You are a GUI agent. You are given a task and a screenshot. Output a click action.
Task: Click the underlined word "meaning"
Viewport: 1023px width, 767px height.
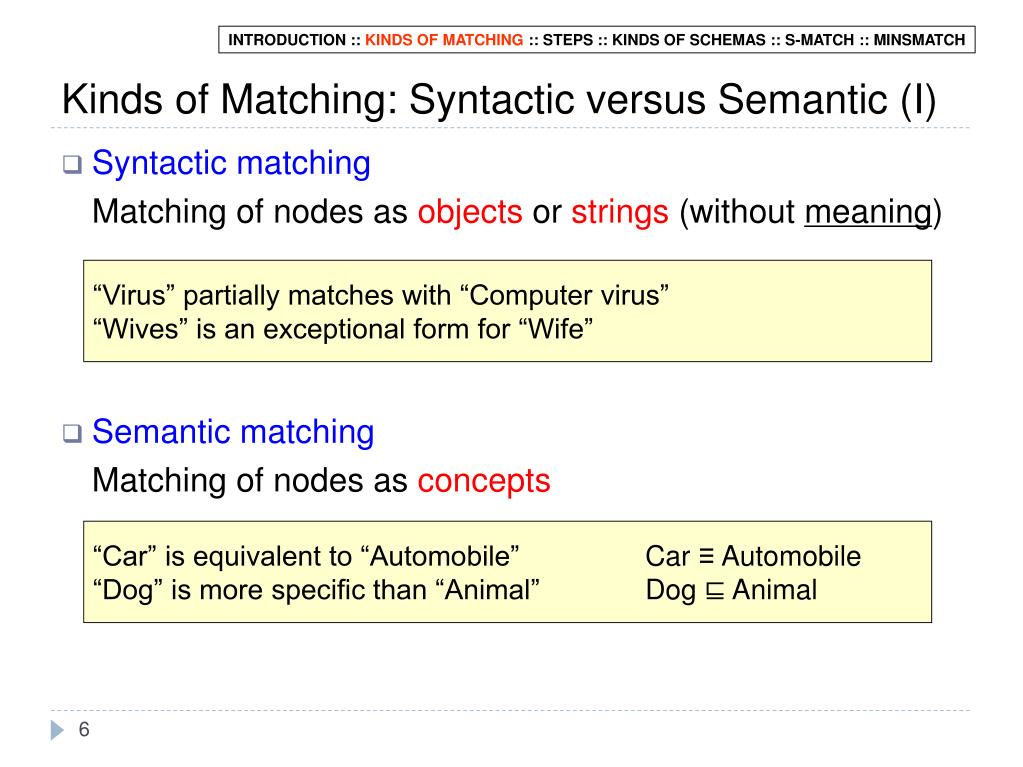pyautogui.click(x=867, y=212)
